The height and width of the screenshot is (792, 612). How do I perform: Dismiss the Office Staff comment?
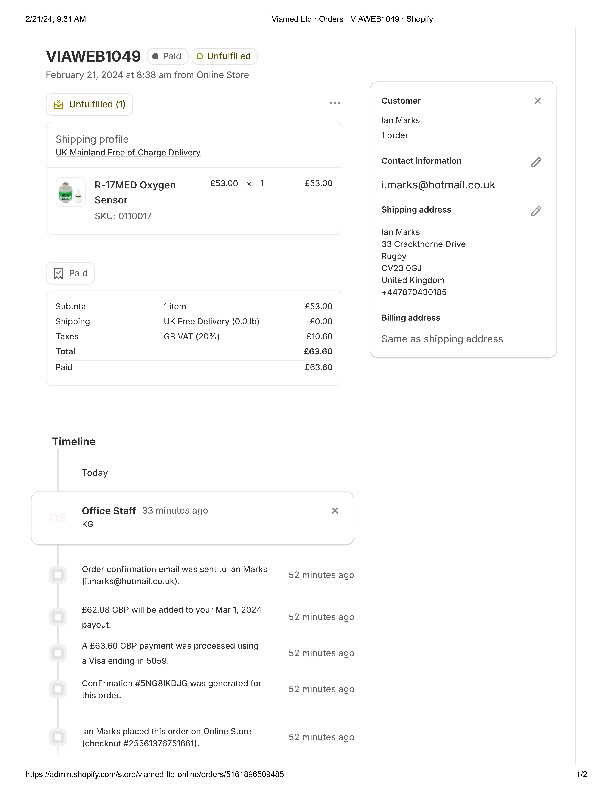coord(335,511)
